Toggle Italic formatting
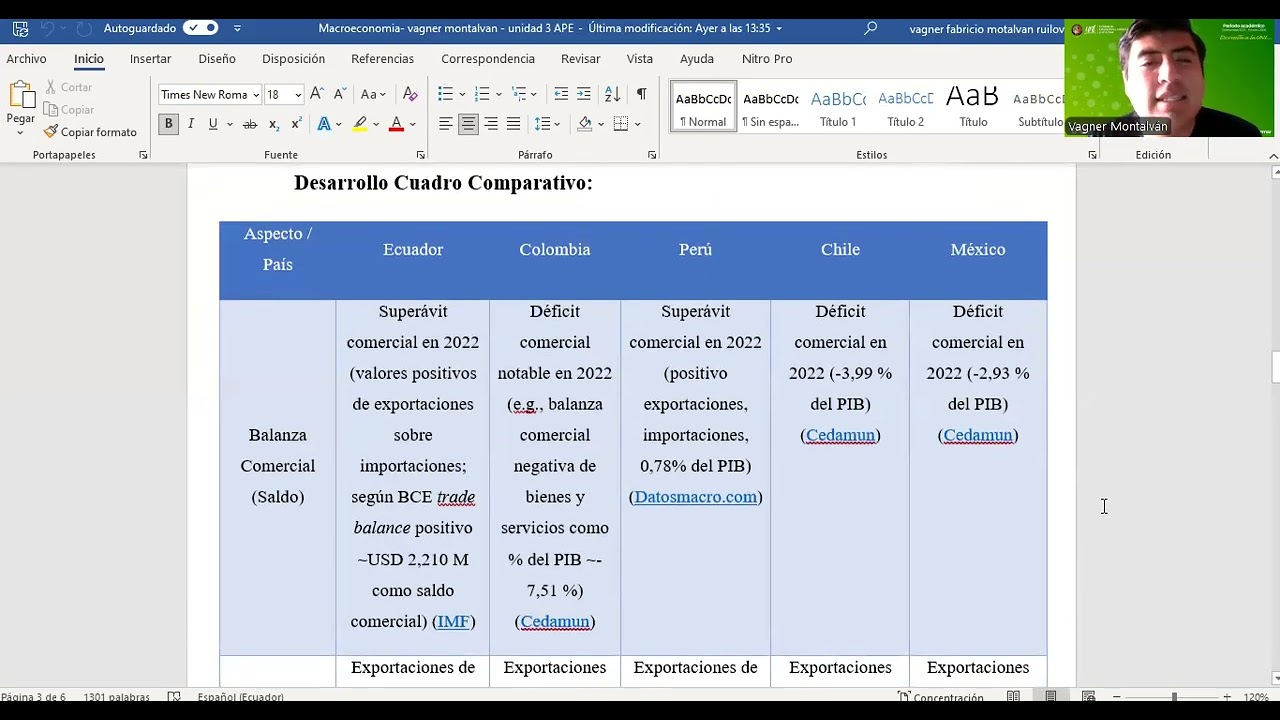The height and width of the screenshot is (720, 1280). (190, 124)
